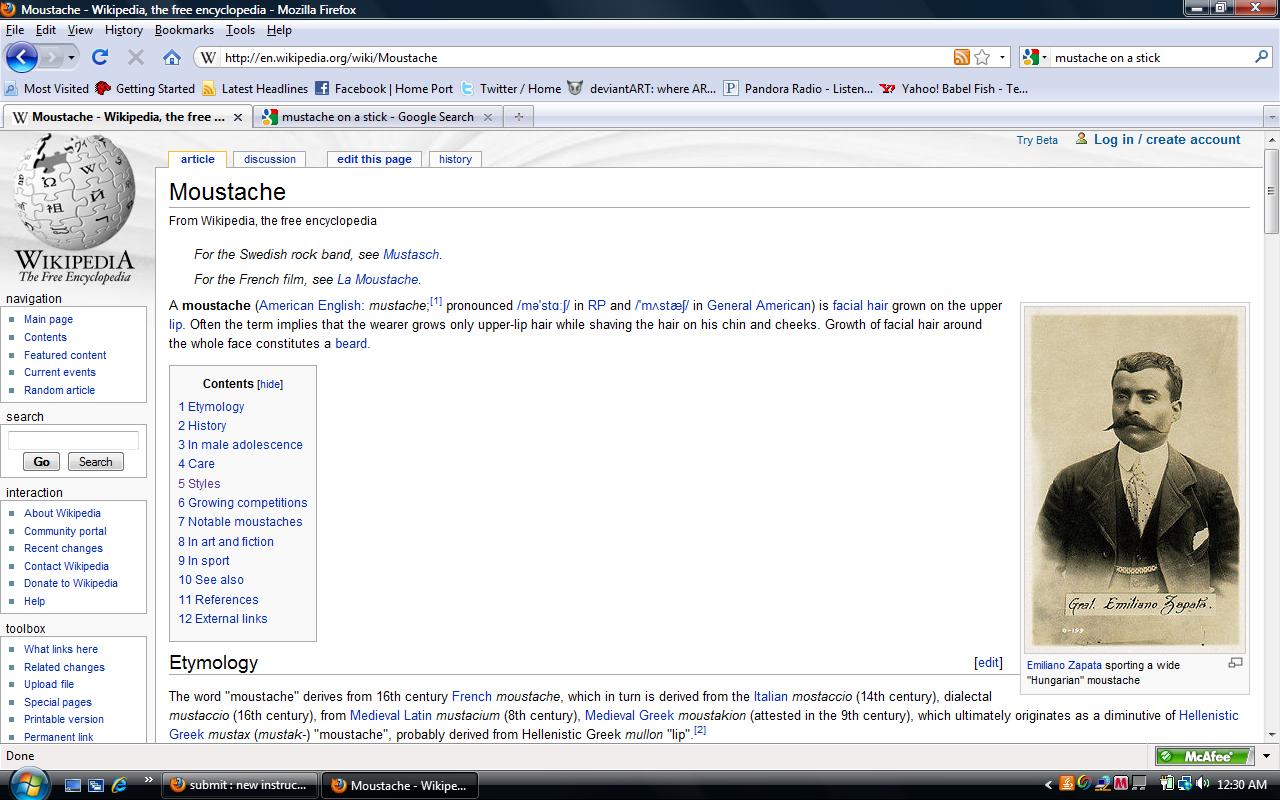Screen dimensions: 1280x800
Task: Open Twitter / Home bookmark
Action: 511,88
